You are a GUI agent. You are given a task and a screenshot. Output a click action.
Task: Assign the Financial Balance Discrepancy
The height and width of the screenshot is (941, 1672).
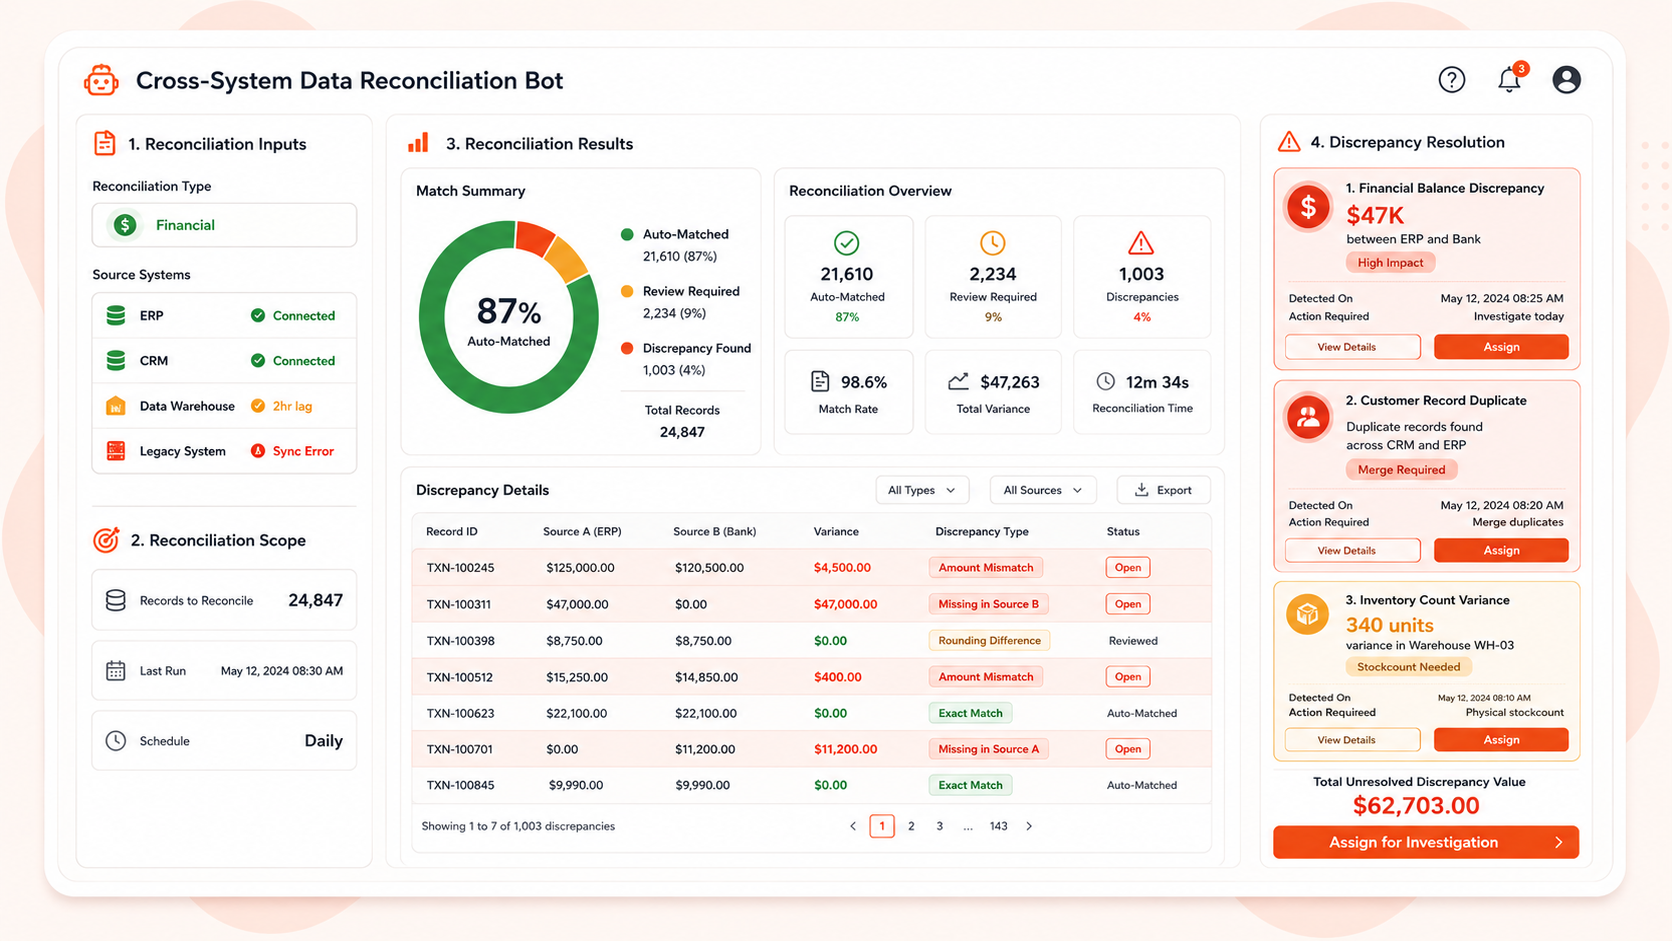pos(1501,347)
